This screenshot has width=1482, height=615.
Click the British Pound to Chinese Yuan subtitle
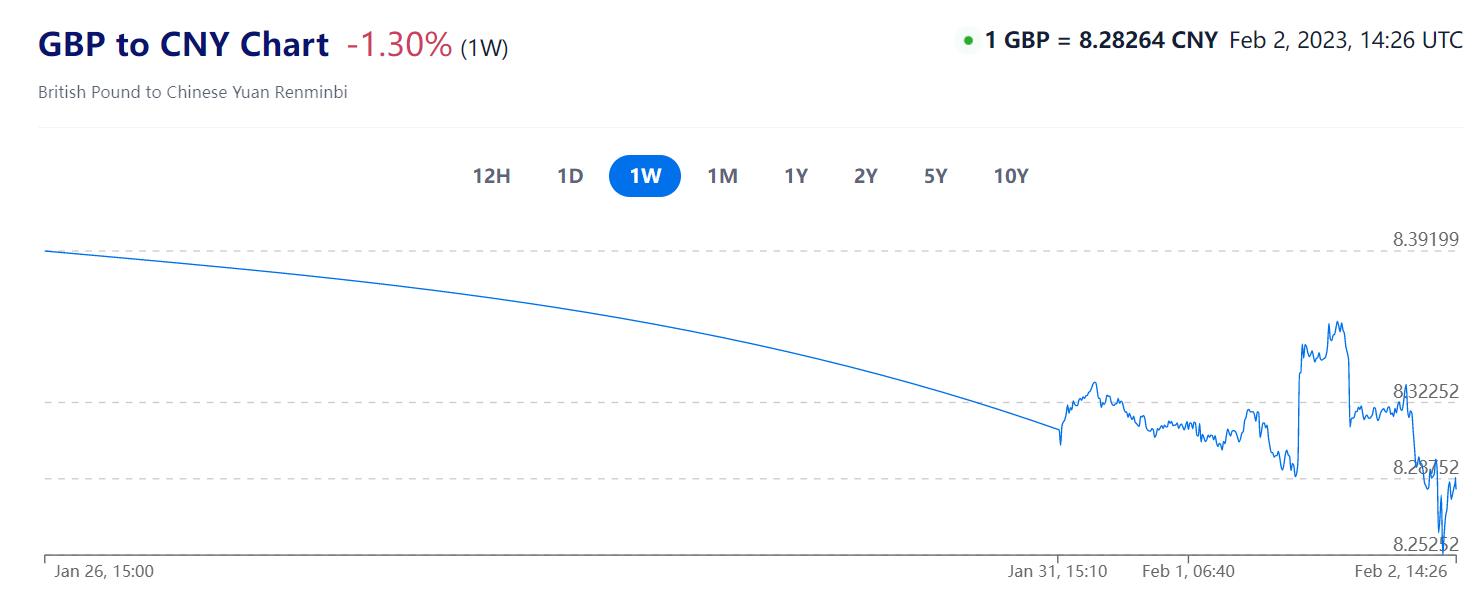click(193, 92)
